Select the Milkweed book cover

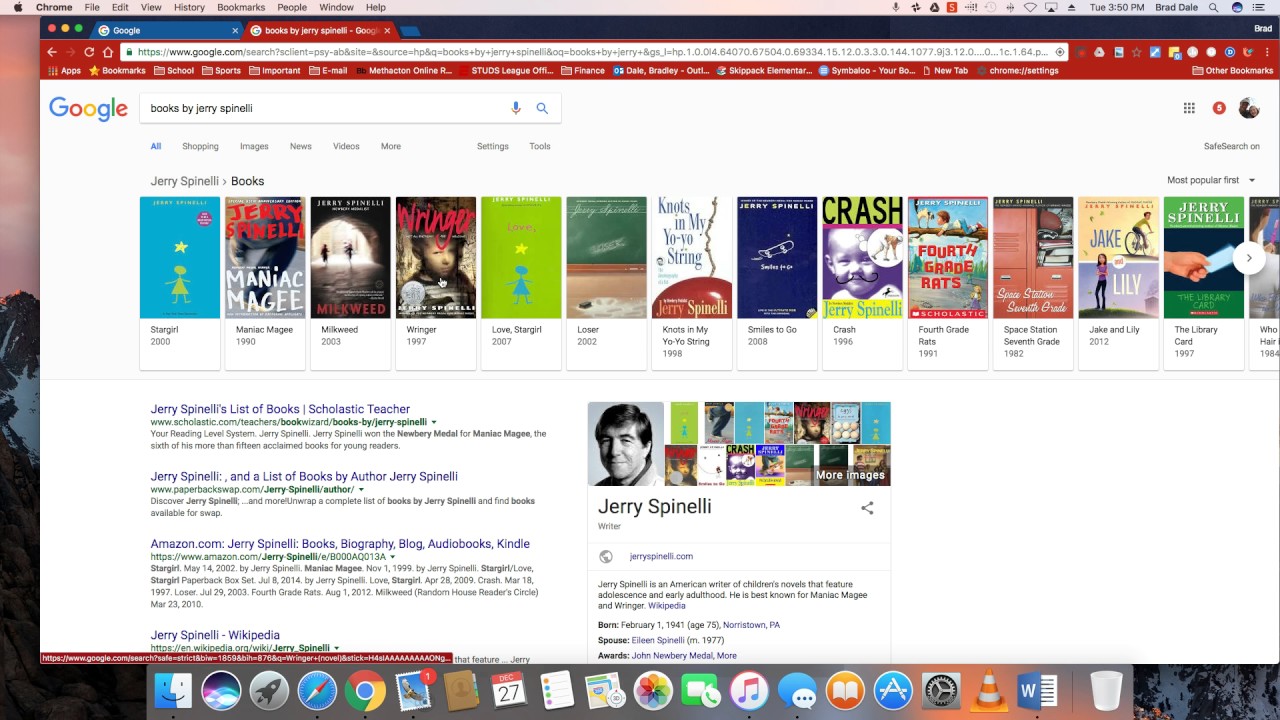pyautogui.click(x=350, y=257)
